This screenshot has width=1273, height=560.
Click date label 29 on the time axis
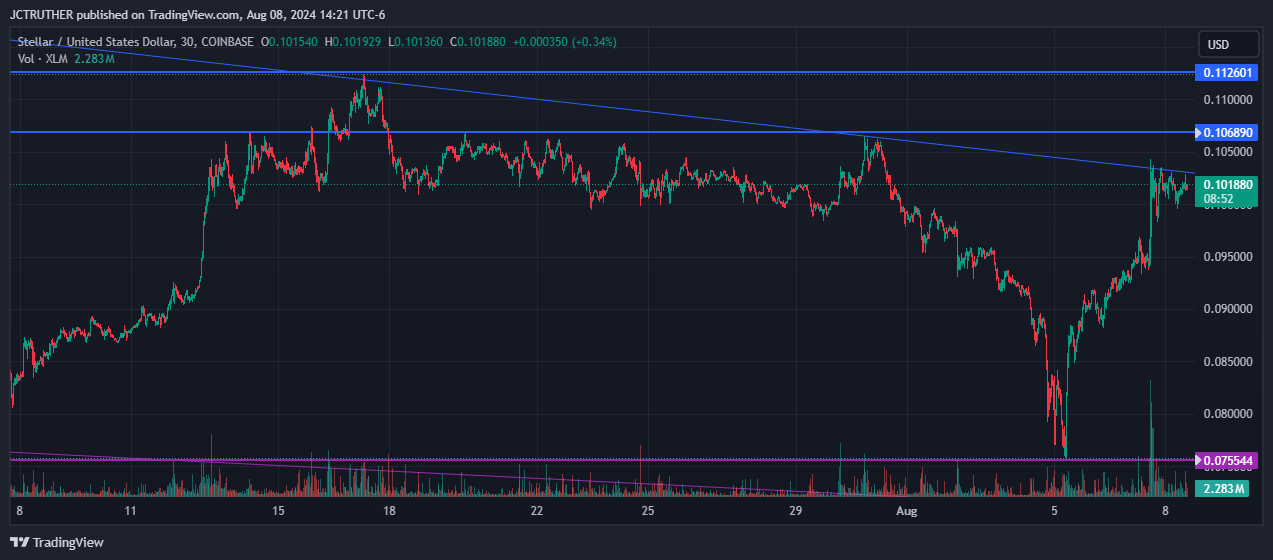(x=796, y=511)
